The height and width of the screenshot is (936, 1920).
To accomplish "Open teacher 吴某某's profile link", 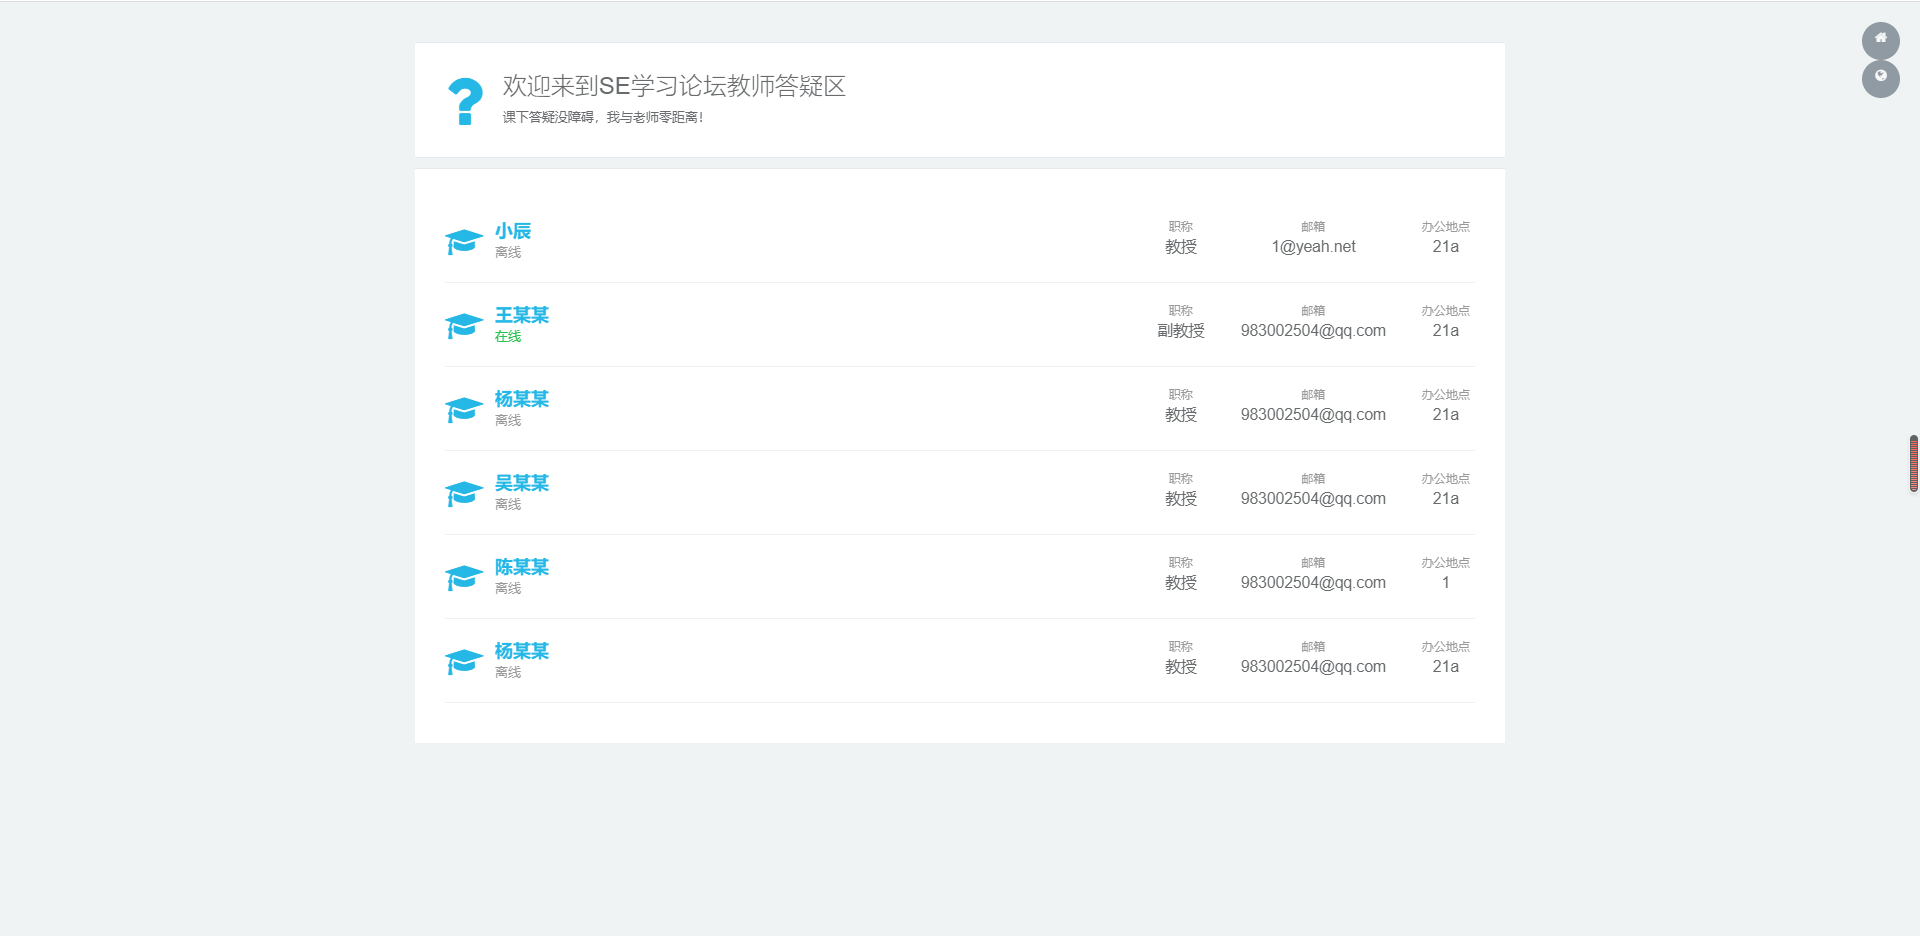I will click(522, 483).
